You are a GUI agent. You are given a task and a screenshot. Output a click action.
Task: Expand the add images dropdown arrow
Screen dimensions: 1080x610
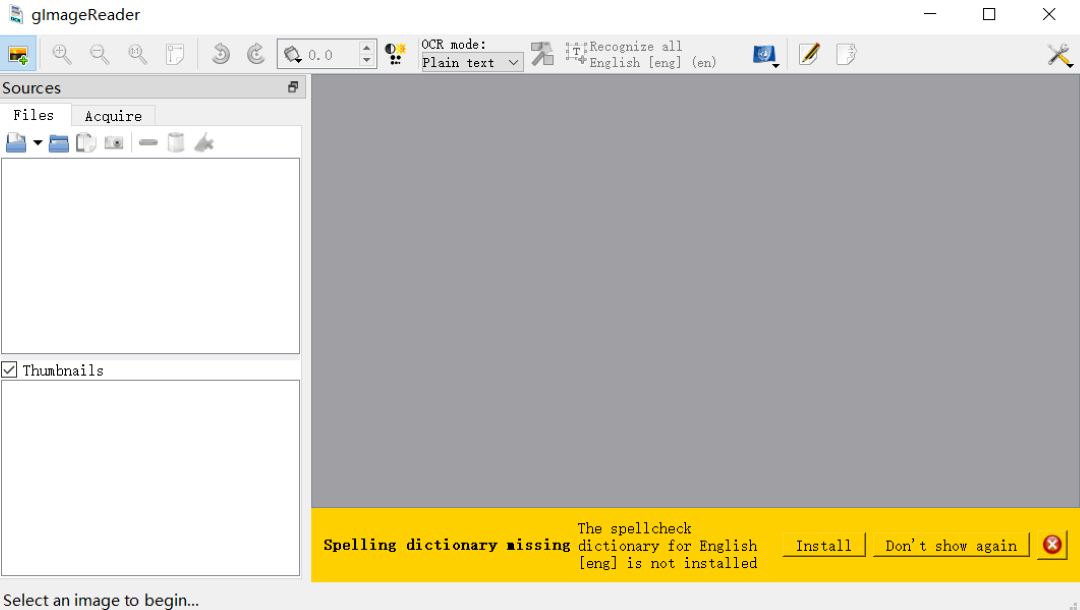[x=38, y=143]
